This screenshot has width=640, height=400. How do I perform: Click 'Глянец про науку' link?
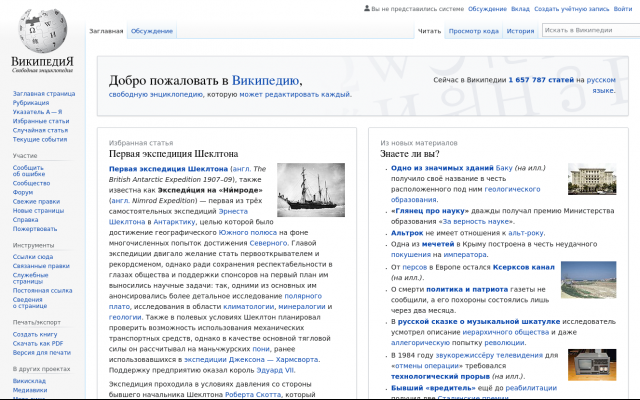(x=430, y=211)
